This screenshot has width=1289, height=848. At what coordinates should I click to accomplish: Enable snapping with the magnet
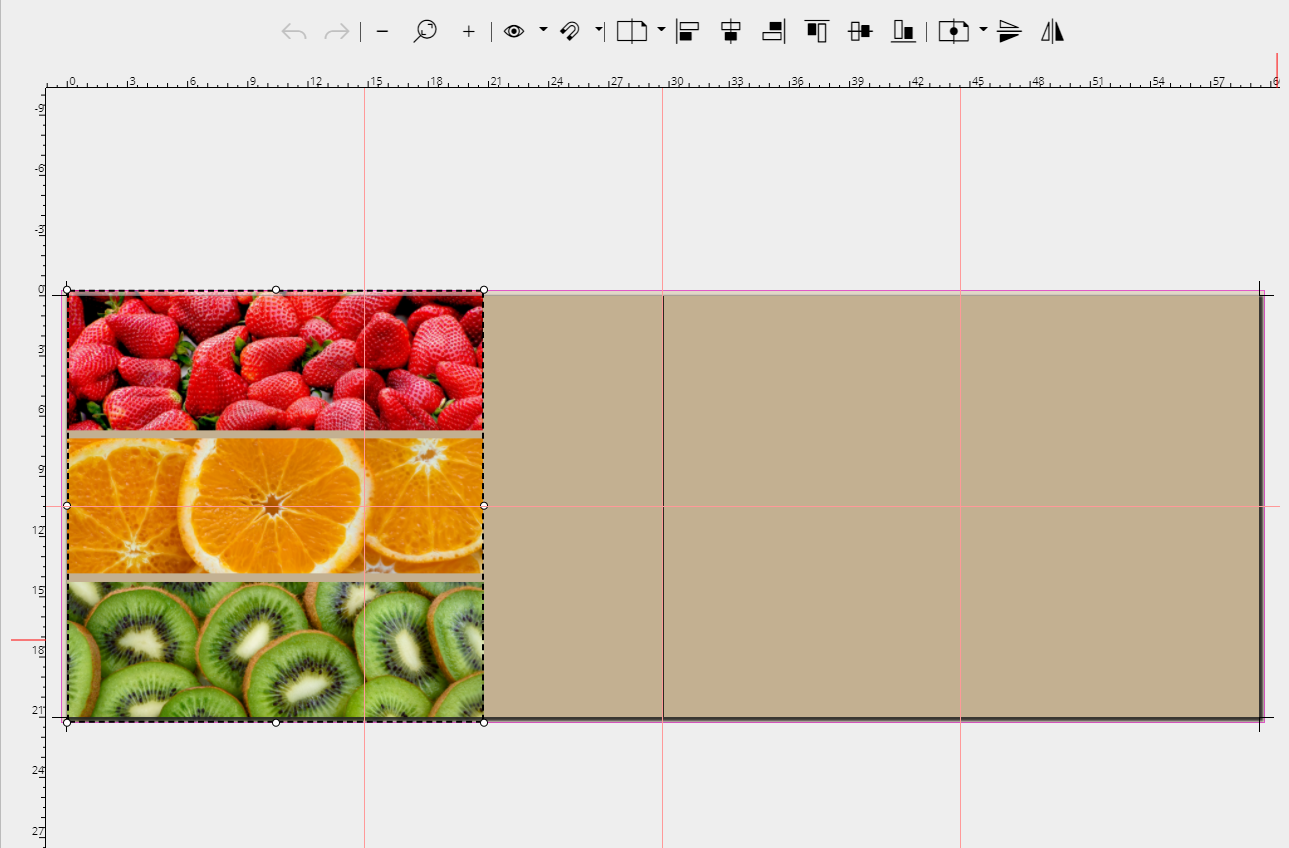pos(568,31)
